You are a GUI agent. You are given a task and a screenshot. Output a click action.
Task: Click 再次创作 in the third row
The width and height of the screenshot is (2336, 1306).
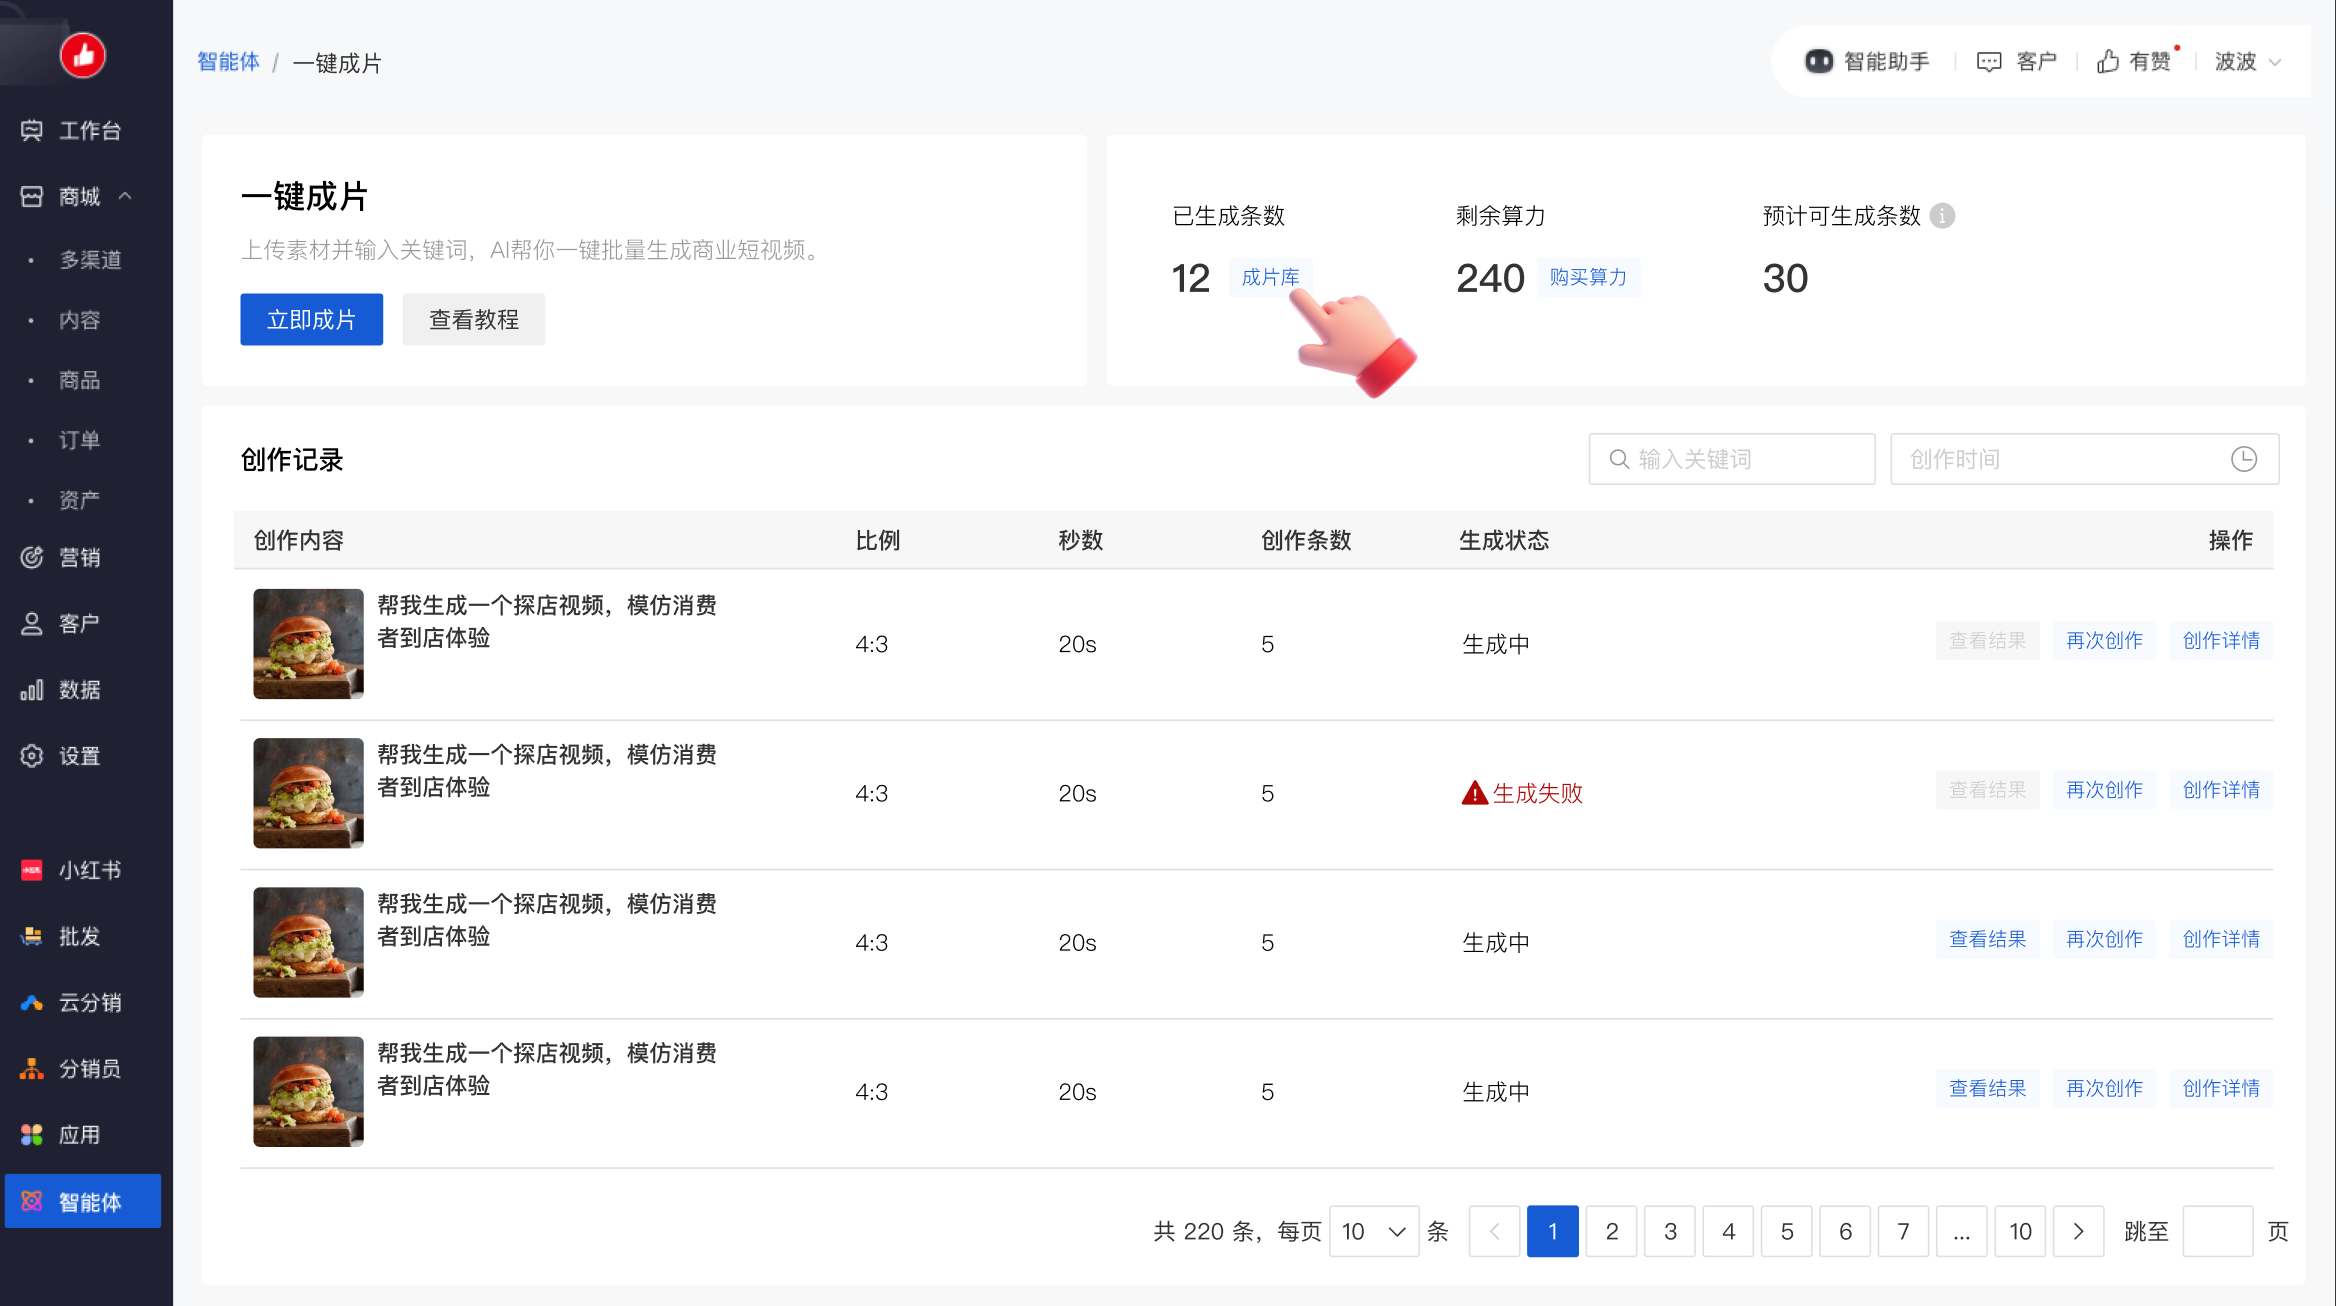2104,938
